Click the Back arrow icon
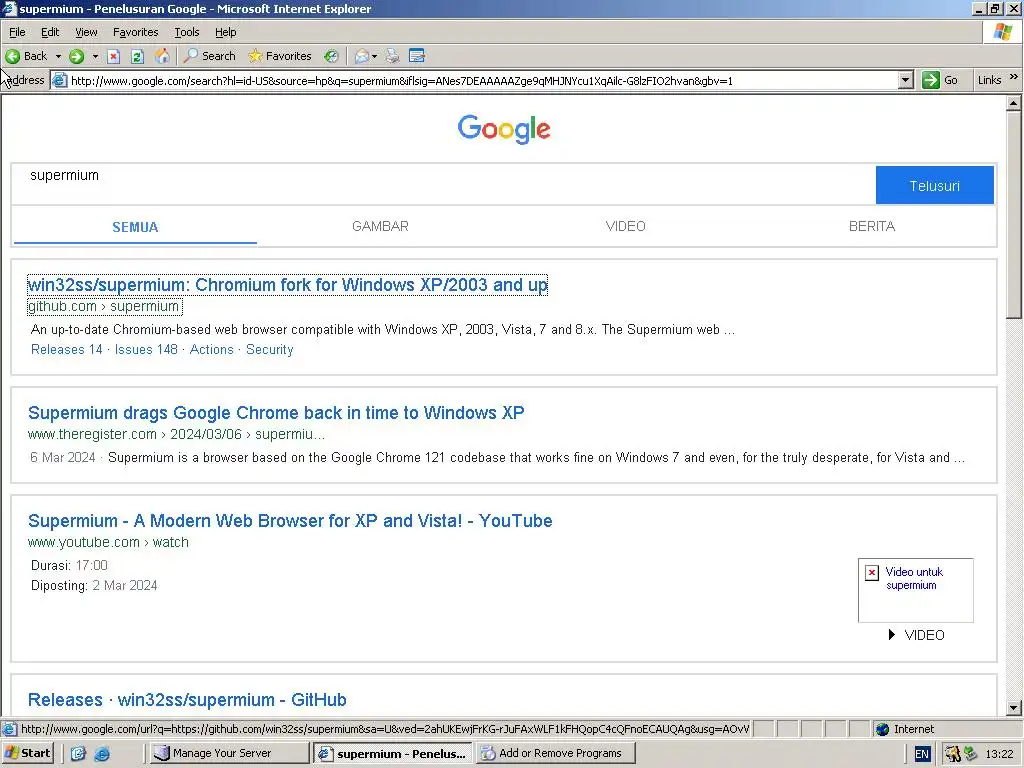The width and height of the screenshot is (1024, 768). (x=12, y=56)
